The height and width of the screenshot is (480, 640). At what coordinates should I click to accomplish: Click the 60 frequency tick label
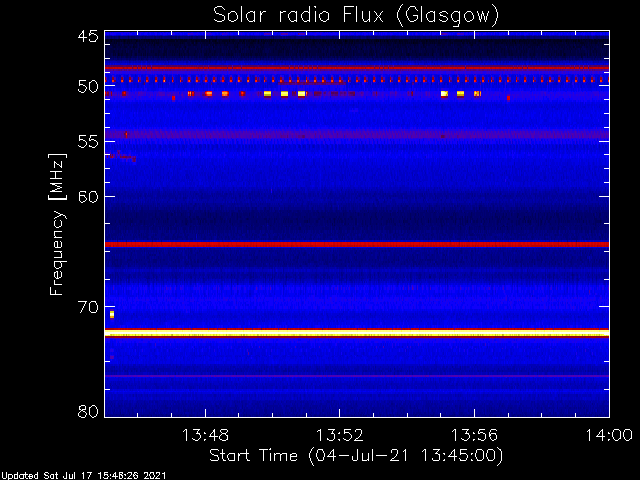[88, 196]
